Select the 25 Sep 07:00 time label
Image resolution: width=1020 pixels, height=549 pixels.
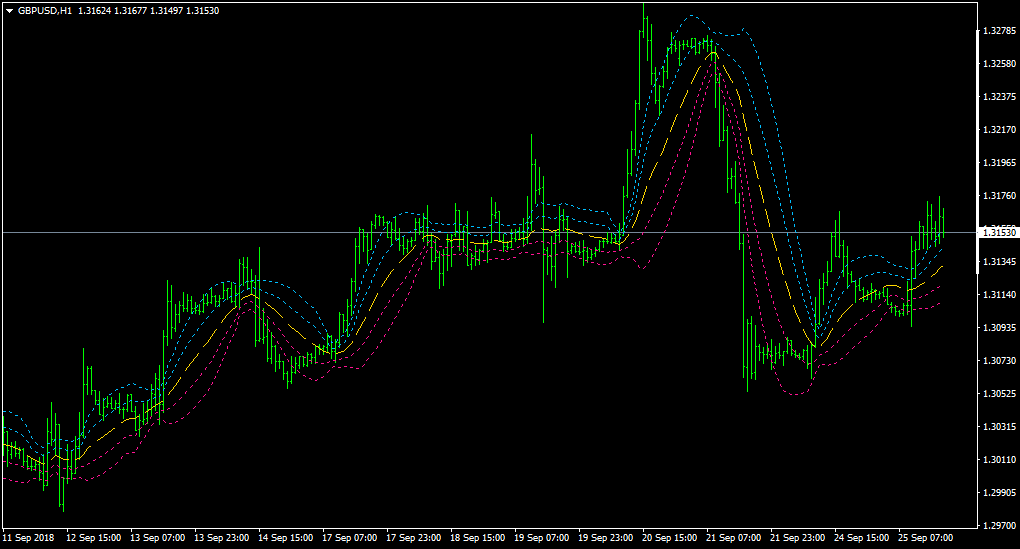926,538
